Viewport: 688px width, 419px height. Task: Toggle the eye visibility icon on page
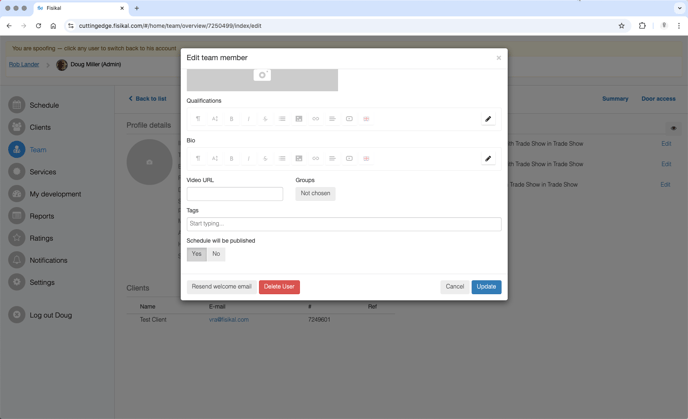pyautogui.click(x=673, y=128)
